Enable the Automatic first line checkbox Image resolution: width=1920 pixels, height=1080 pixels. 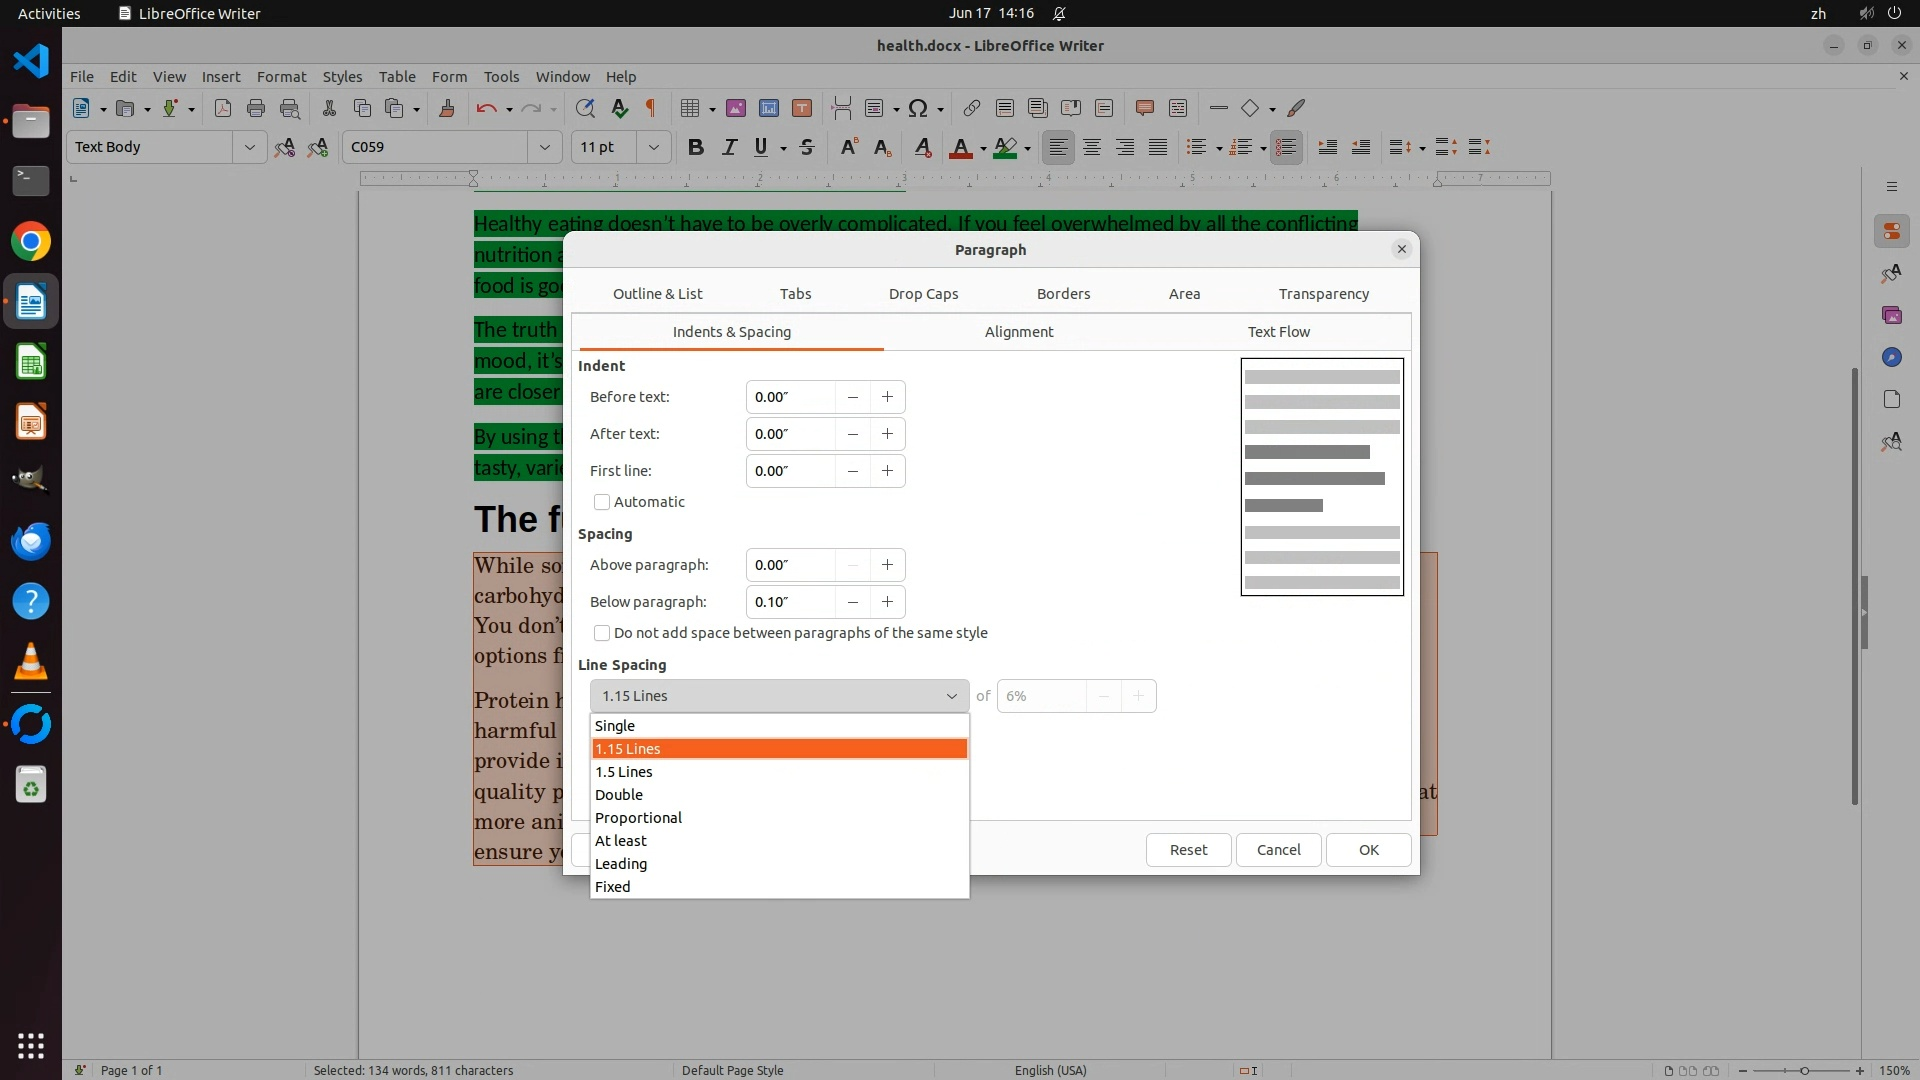(x=602, y=502)
